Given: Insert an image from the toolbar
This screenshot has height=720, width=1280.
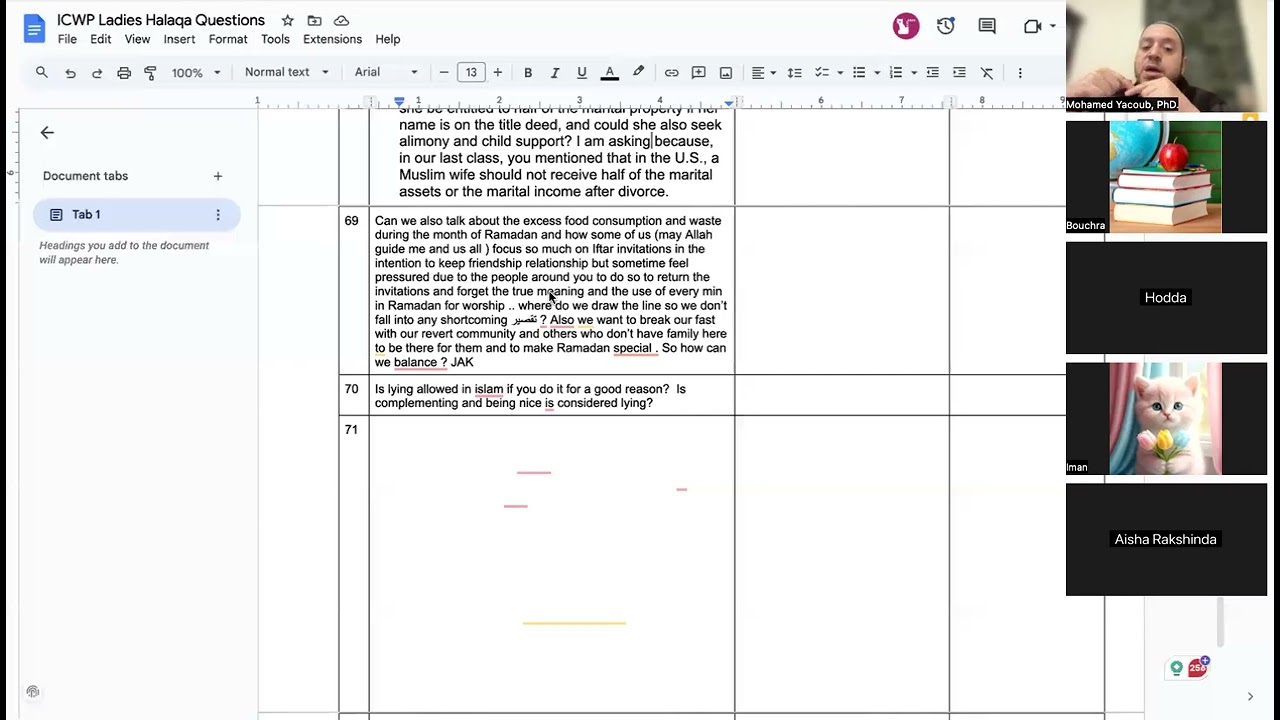Looking at the screenshot, I should (726, 72).
